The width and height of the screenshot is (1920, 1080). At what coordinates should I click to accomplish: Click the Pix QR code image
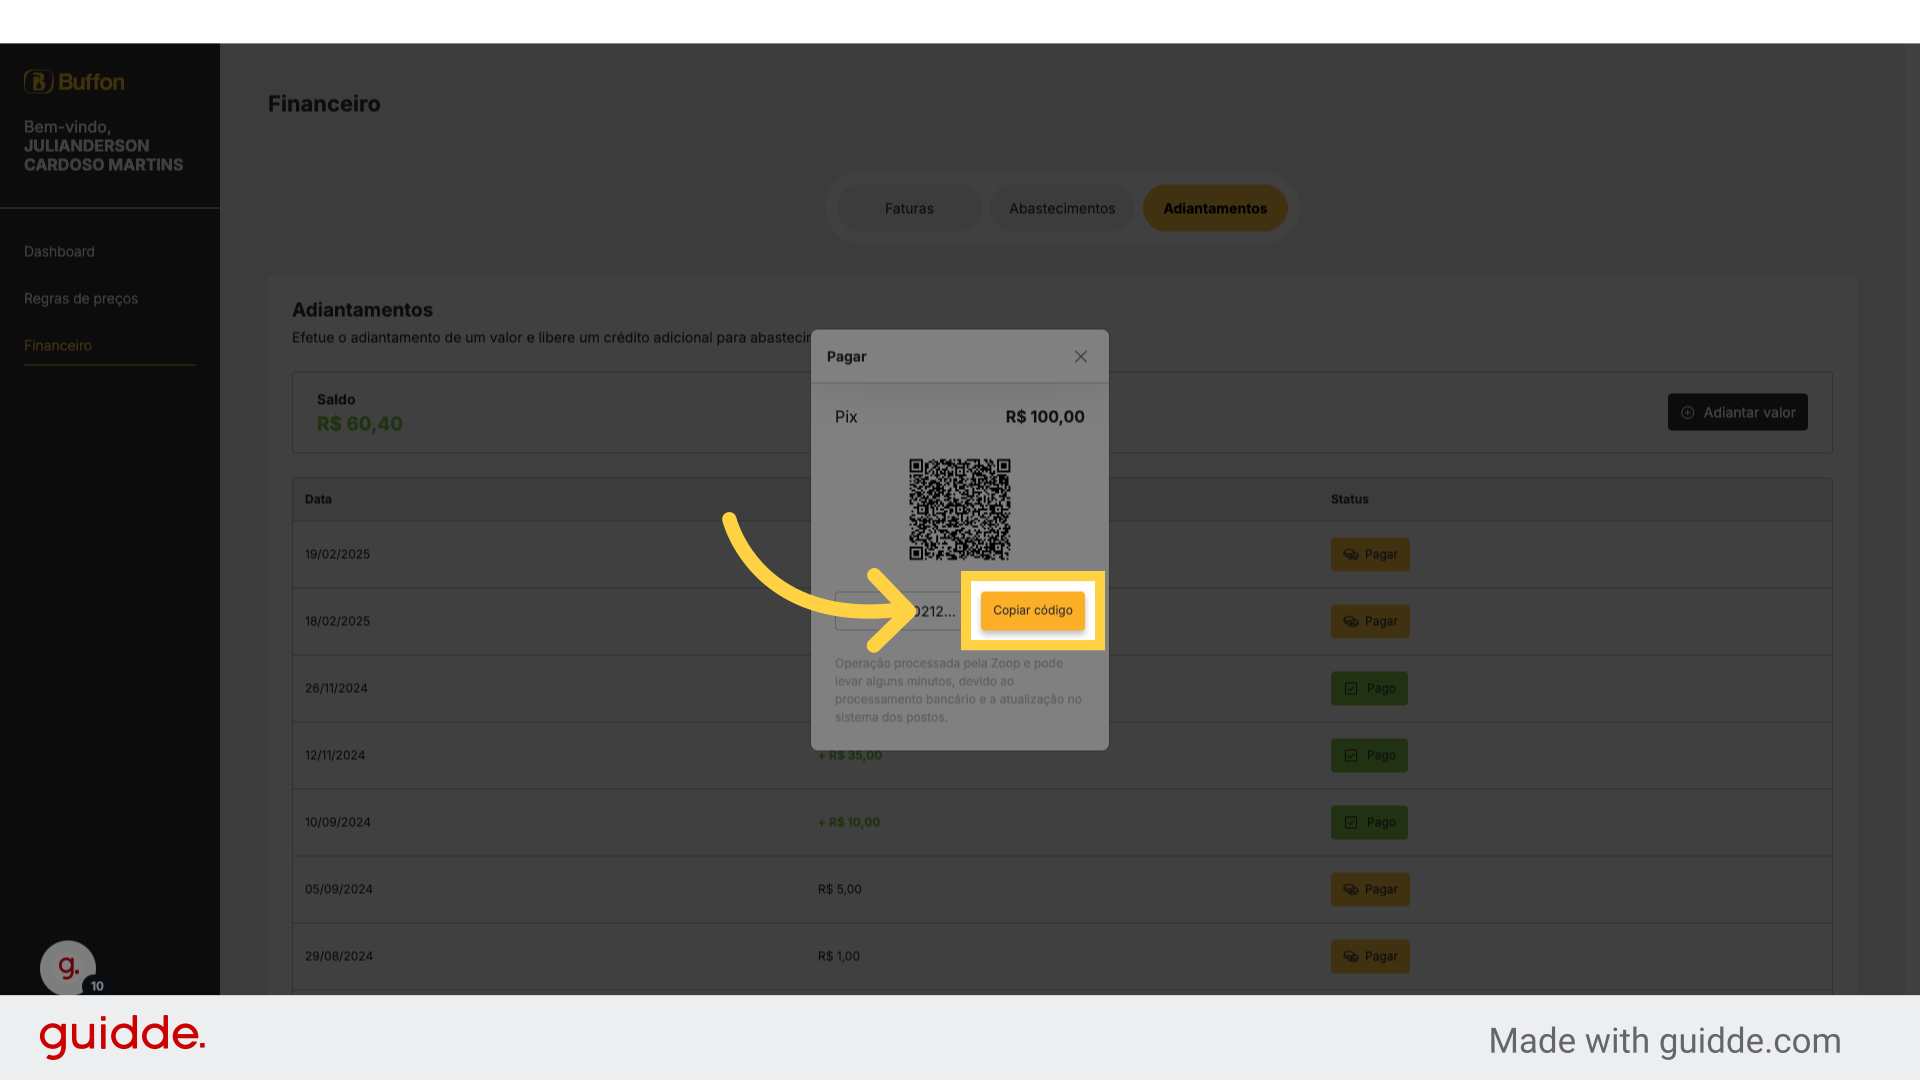(x=959, y=509)
